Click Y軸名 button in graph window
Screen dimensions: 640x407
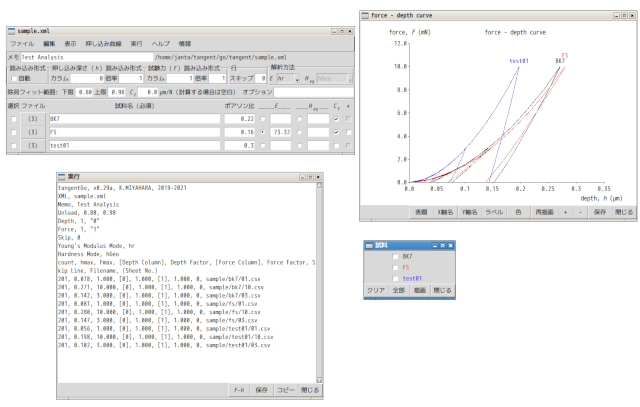point(469,212)
